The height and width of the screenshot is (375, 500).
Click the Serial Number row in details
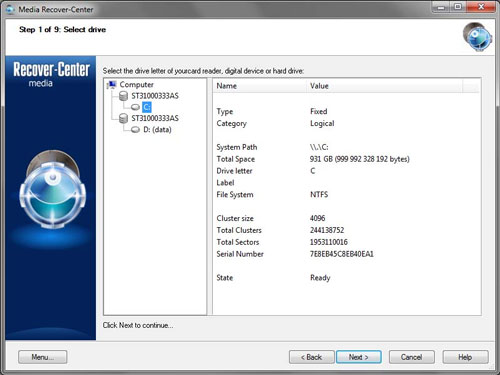[347, 254]
